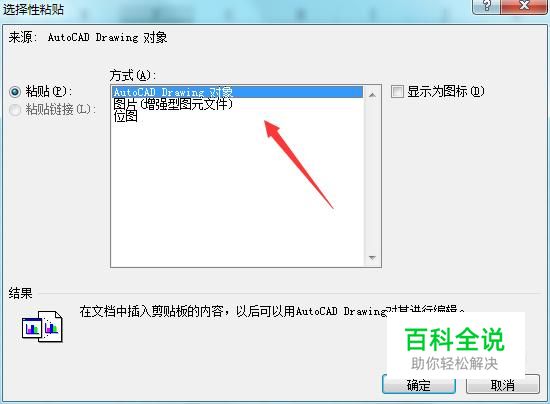550x404 pixels.
Task: Click the list scrollbar down arrow
Action: pos(373,258)
